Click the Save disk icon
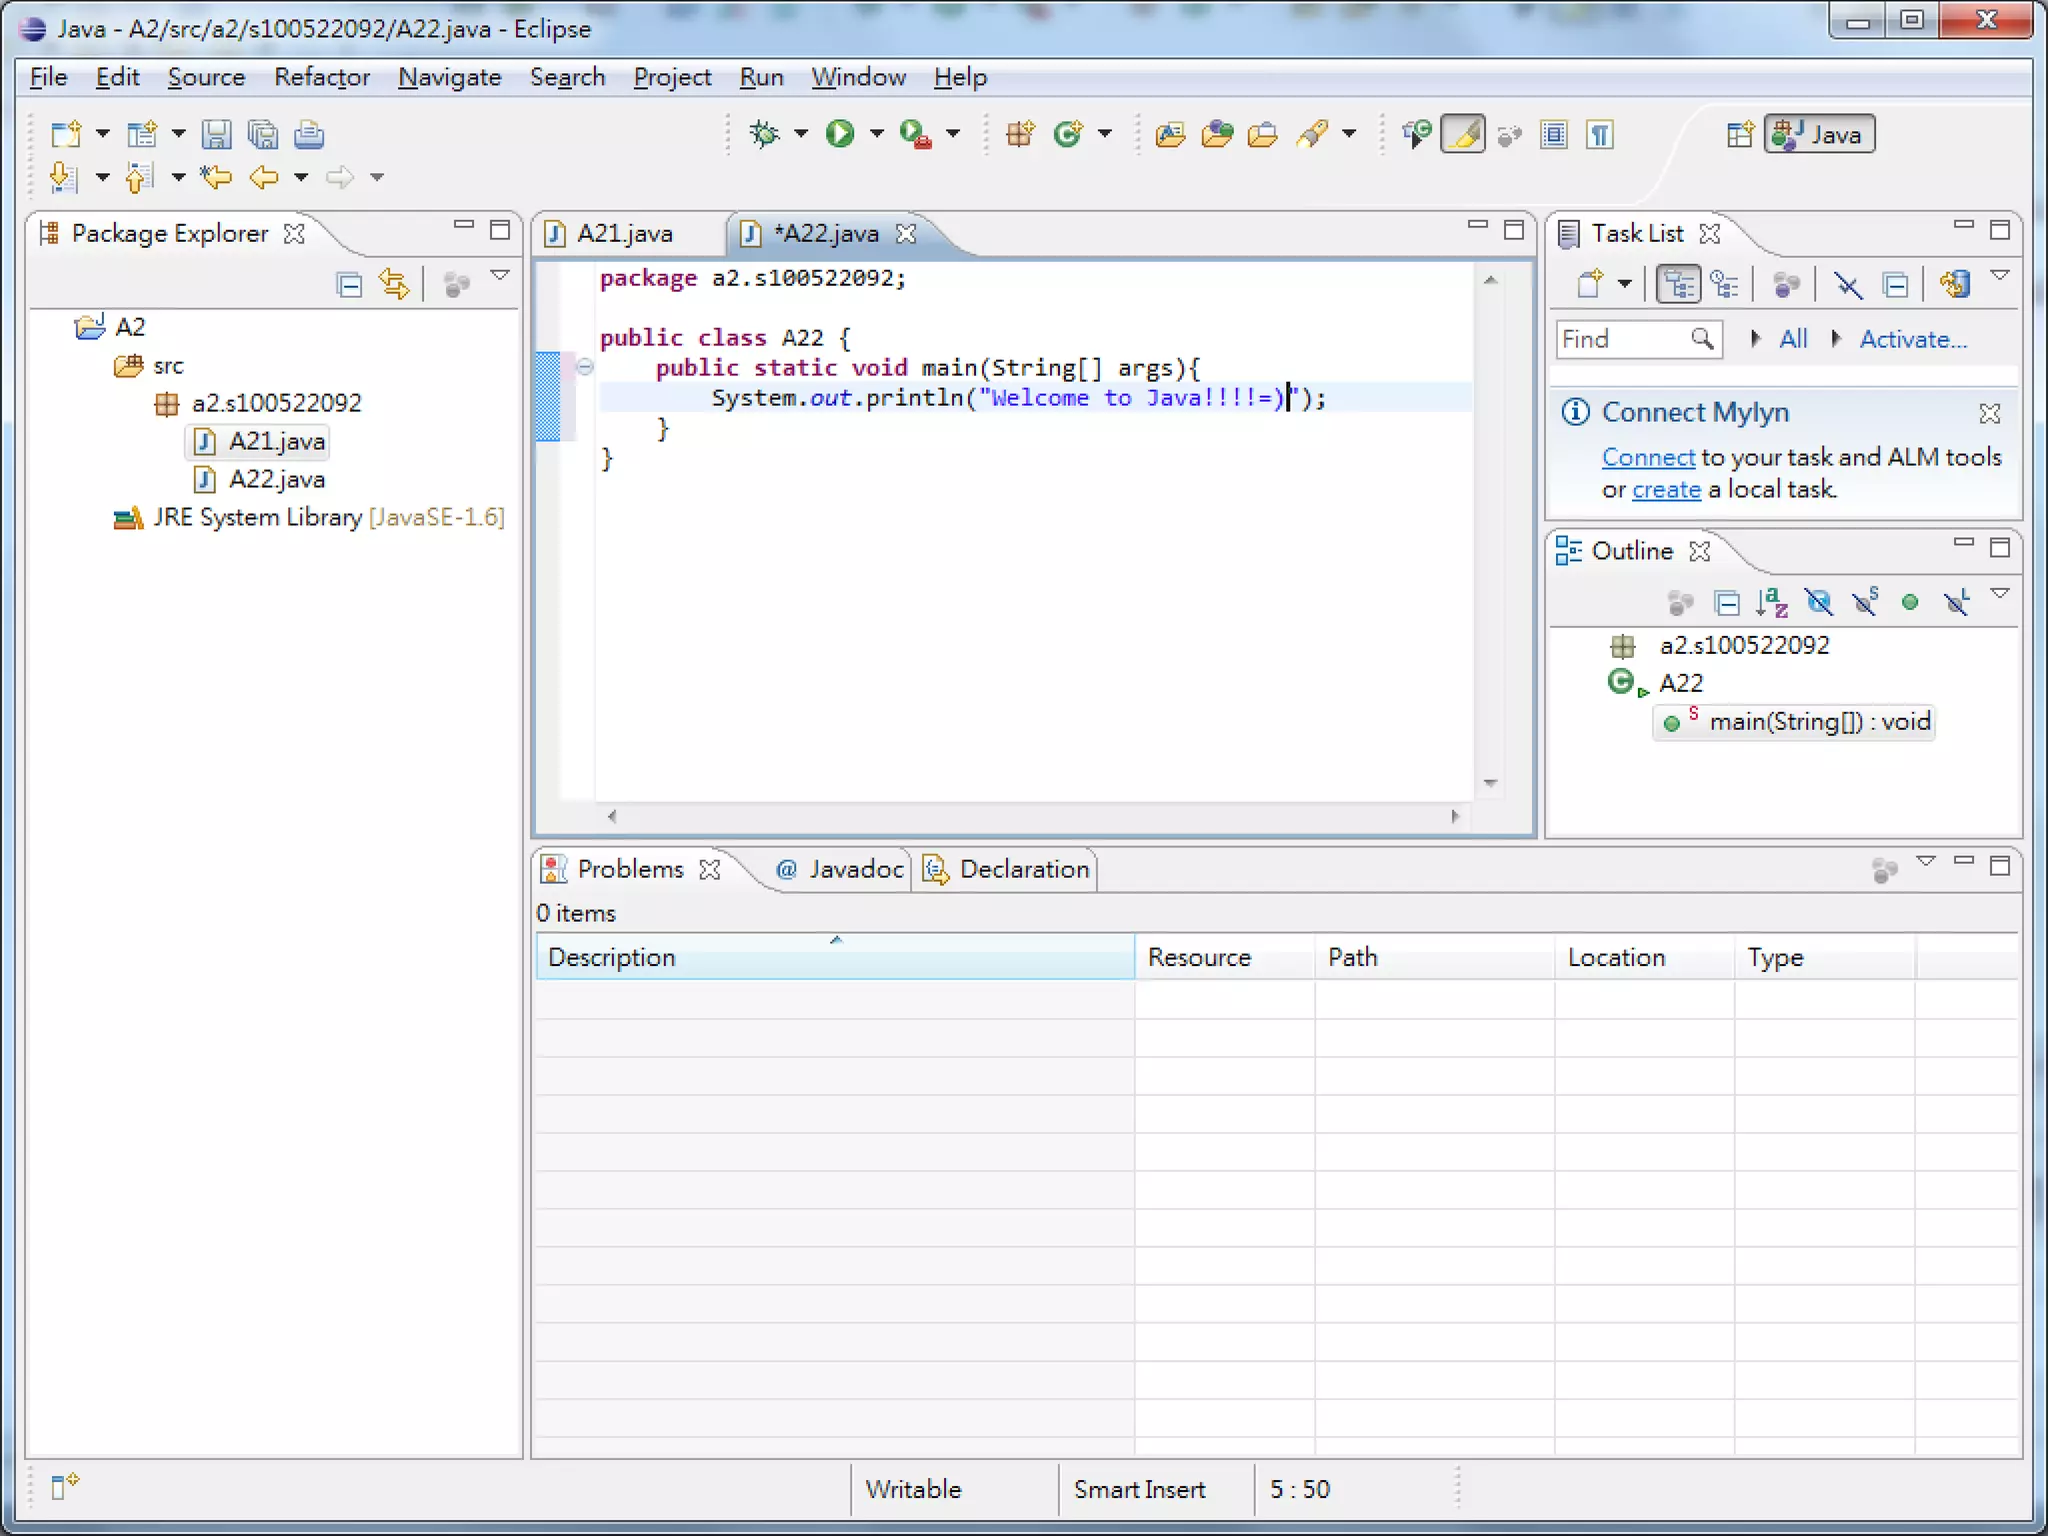This screenshot has height=1536, width=2048. 216,134
